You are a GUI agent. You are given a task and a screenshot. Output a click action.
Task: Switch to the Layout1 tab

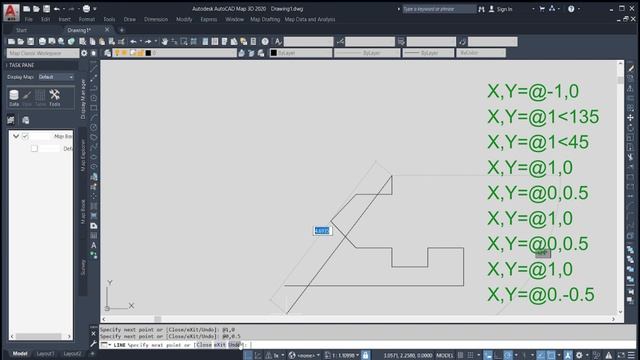tap(45, 353)
